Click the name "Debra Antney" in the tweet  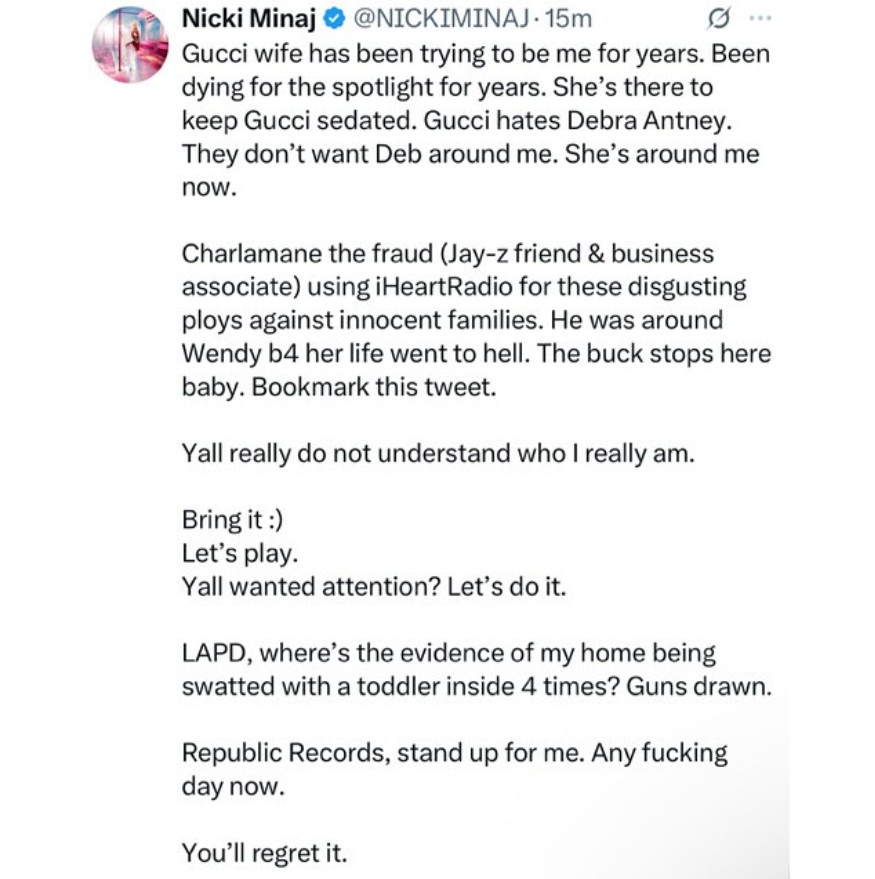click(x=641, y=120)
